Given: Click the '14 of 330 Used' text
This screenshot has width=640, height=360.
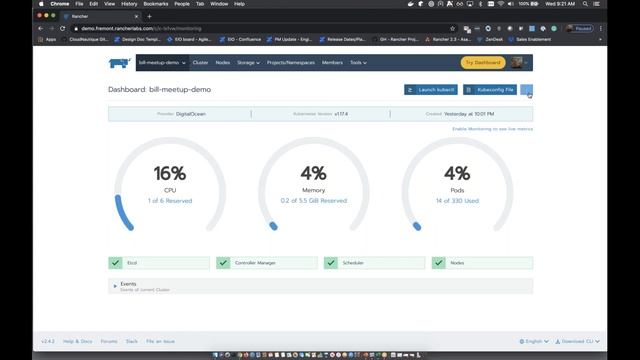Looking at the screenshot, I should click(x=457, y=201).
